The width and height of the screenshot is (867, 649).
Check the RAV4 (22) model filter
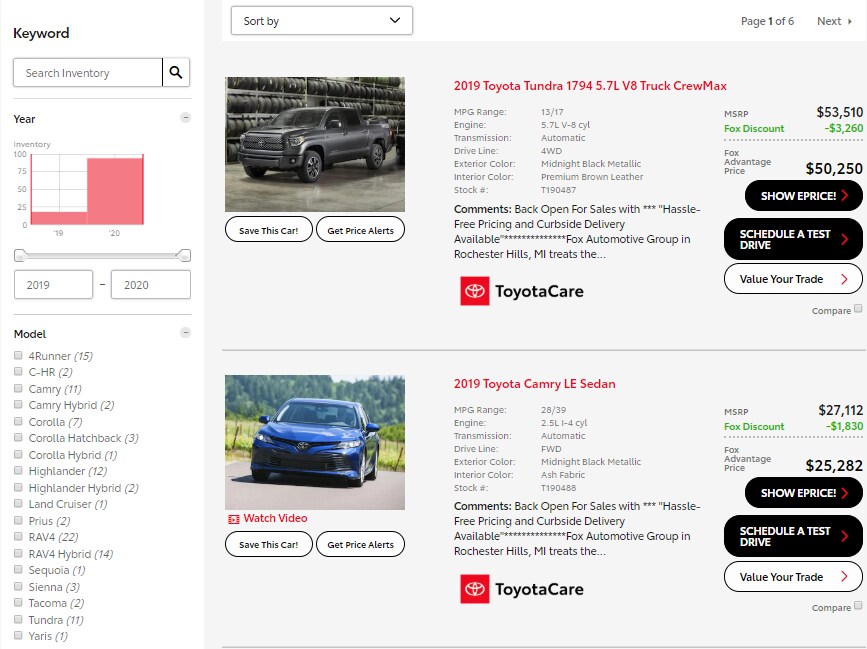[18, 537]
